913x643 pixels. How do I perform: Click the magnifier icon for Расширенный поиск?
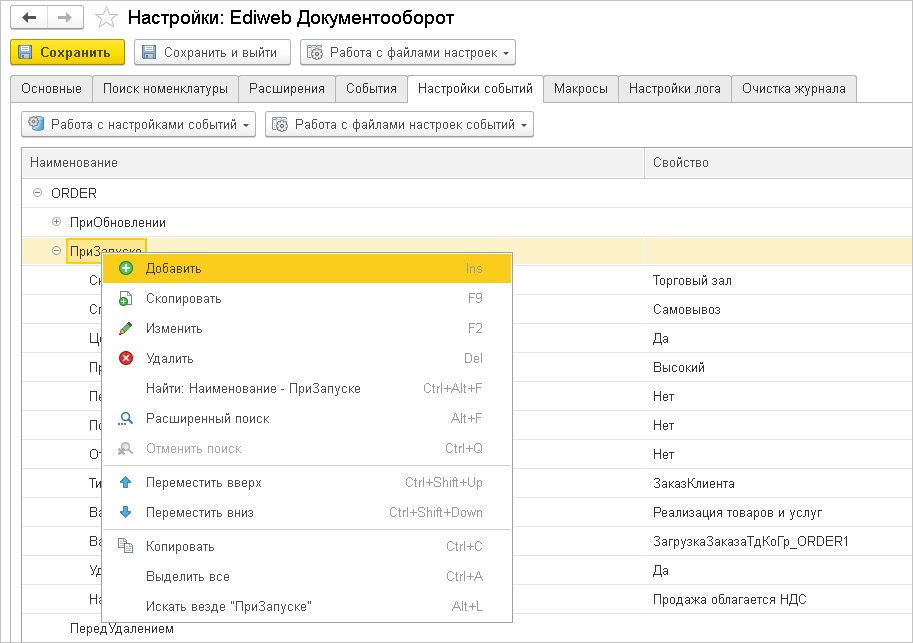126,418
